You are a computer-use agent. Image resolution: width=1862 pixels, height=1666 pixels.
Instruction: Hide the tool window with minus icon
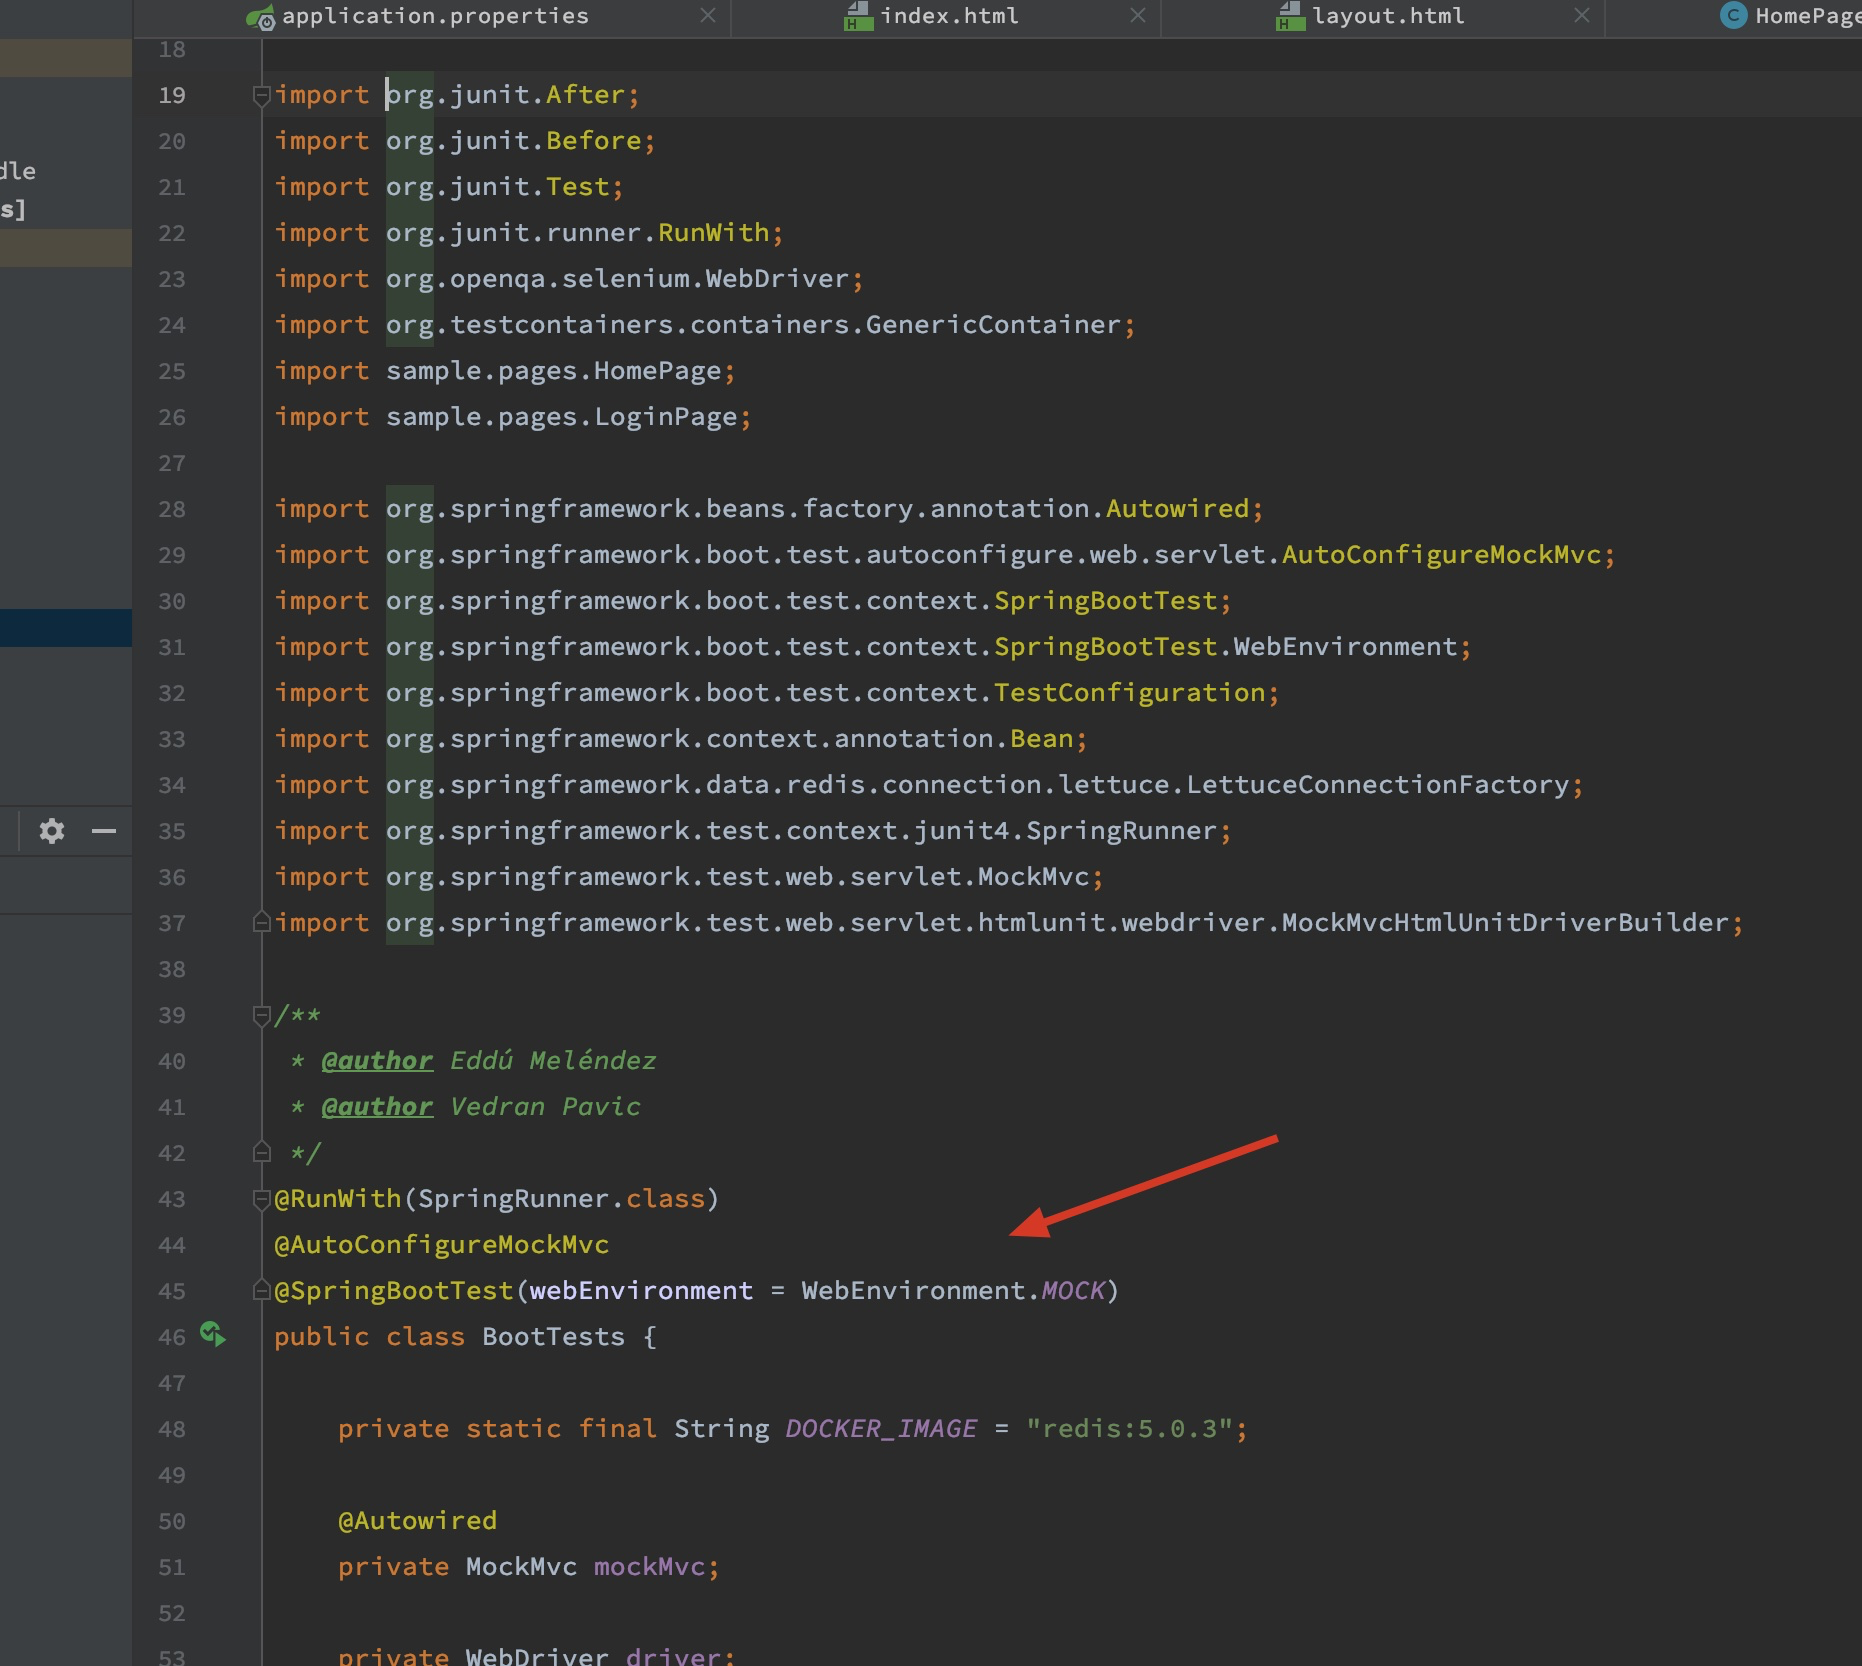coord(104,831)
